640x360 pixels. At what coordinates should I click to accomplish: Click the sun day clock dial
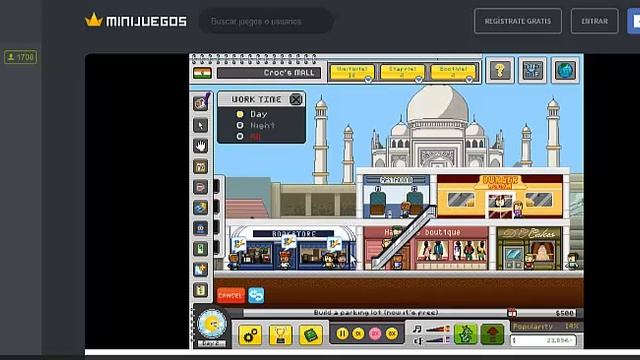point(211,324)
